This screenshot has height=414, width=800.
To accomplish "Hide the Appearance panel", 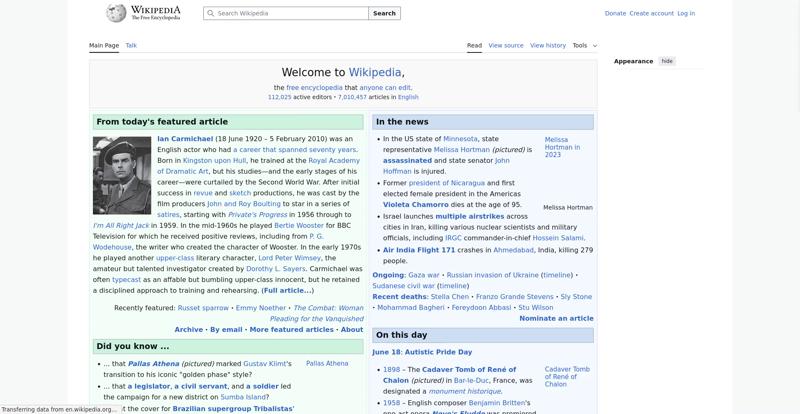I will point(667,61).
